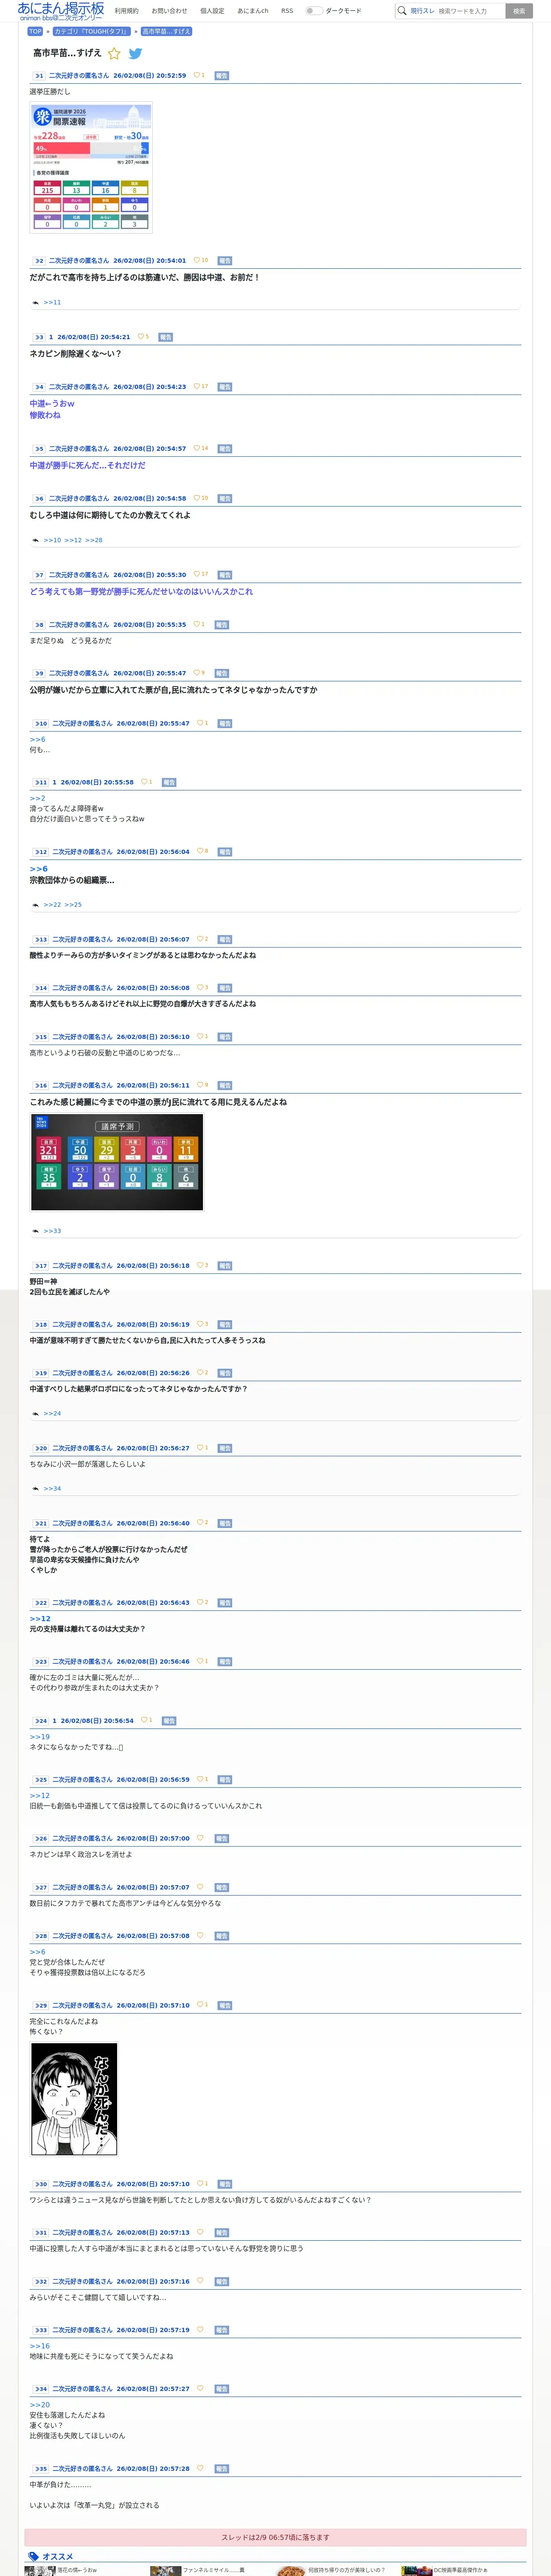
Task: Click the >>20 quote link in post 34
Action: coord(39,2405)
